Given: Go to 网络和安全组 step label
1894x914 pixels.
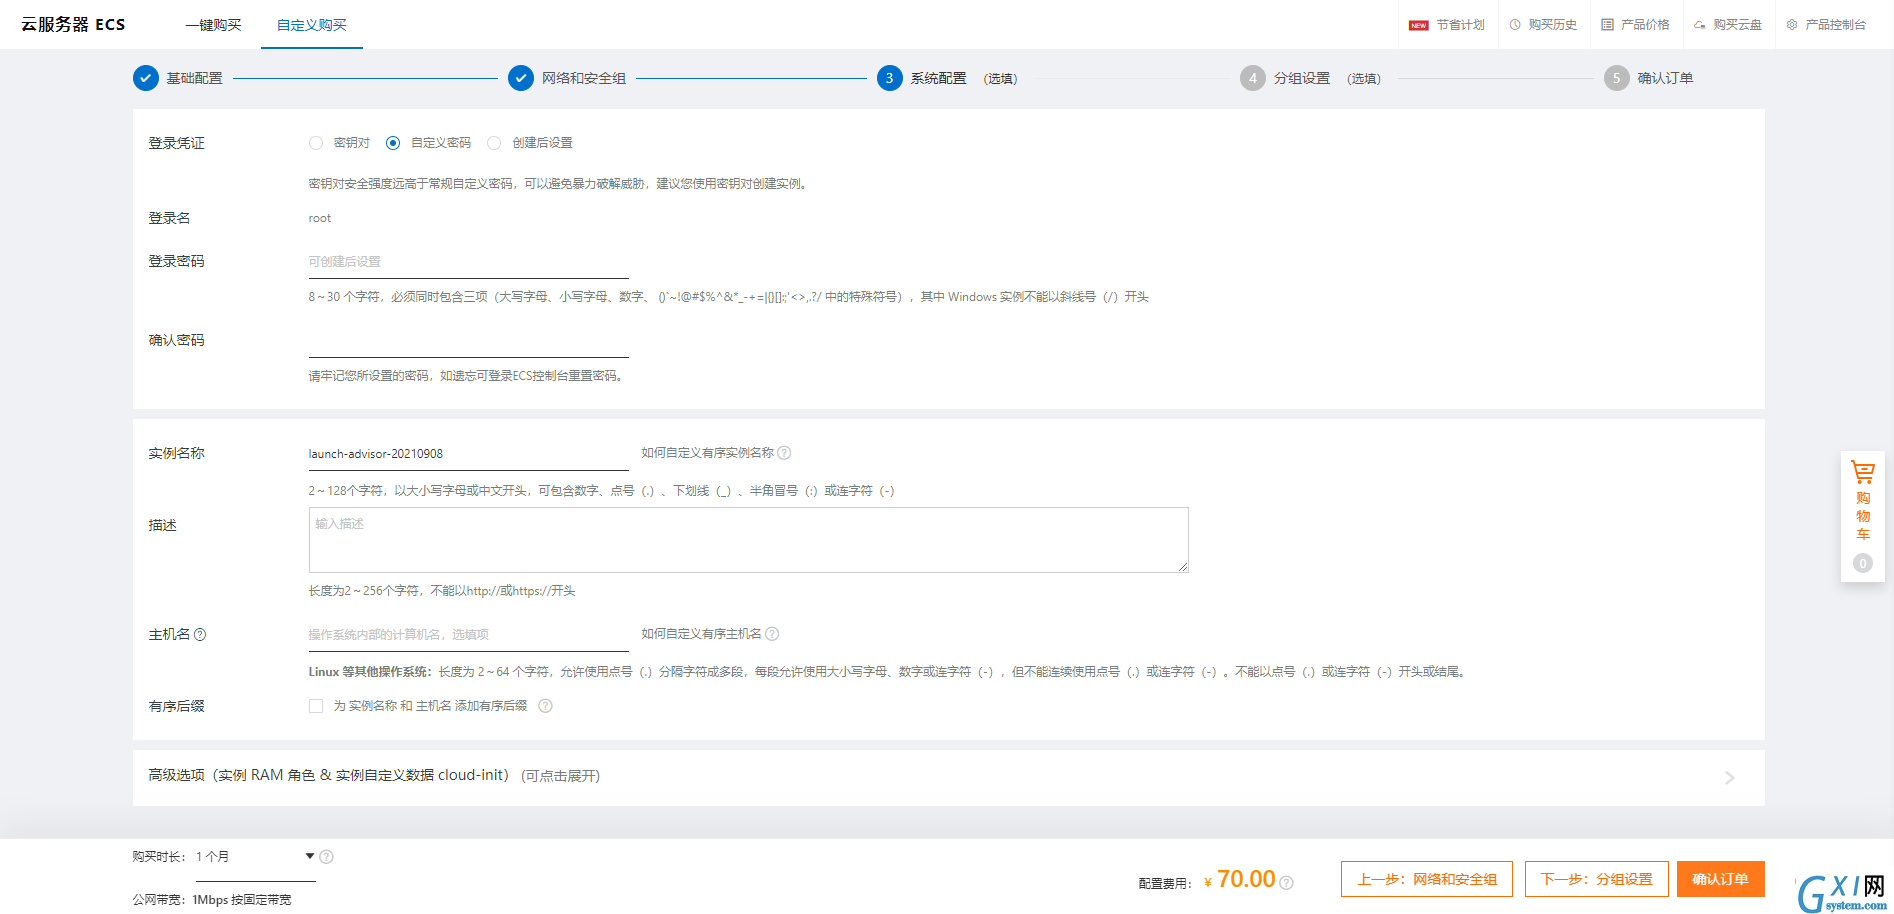Looking at the screenshot, I should click(584, 78).
